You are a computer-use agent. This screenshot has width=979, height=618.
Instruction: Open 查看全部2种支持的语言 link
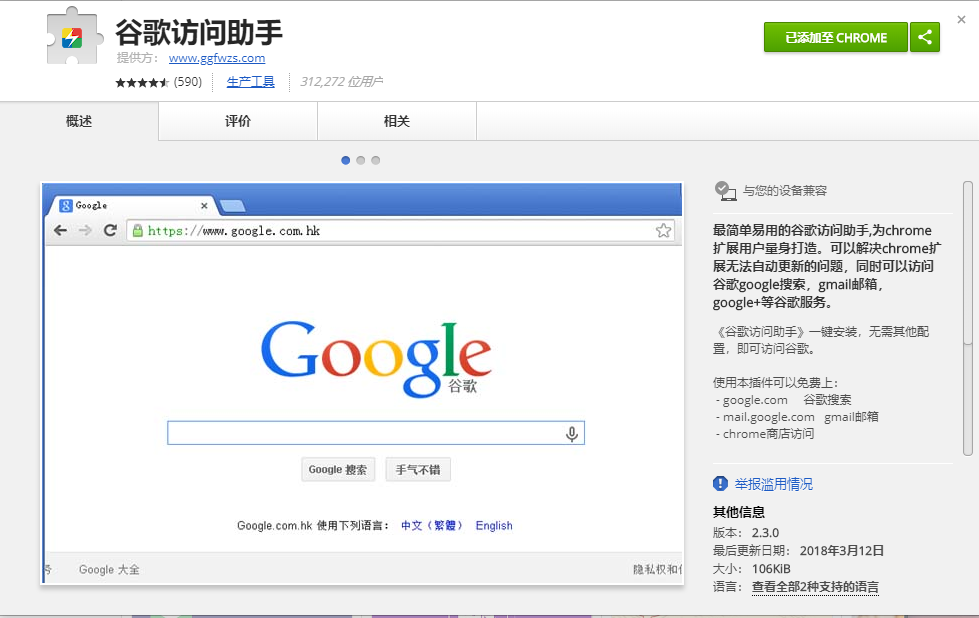(x=815, y=587)
